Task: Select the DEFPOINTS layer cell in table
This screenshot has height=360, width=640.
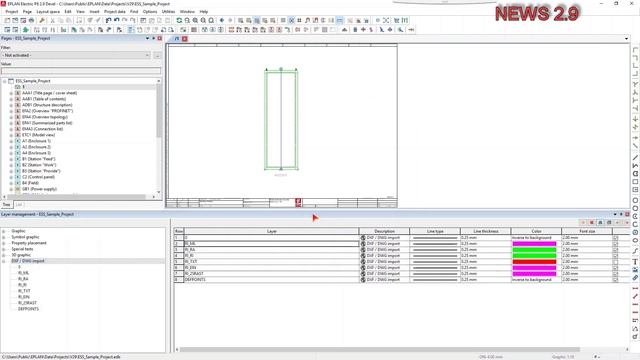Action: [x=271, y=280]
